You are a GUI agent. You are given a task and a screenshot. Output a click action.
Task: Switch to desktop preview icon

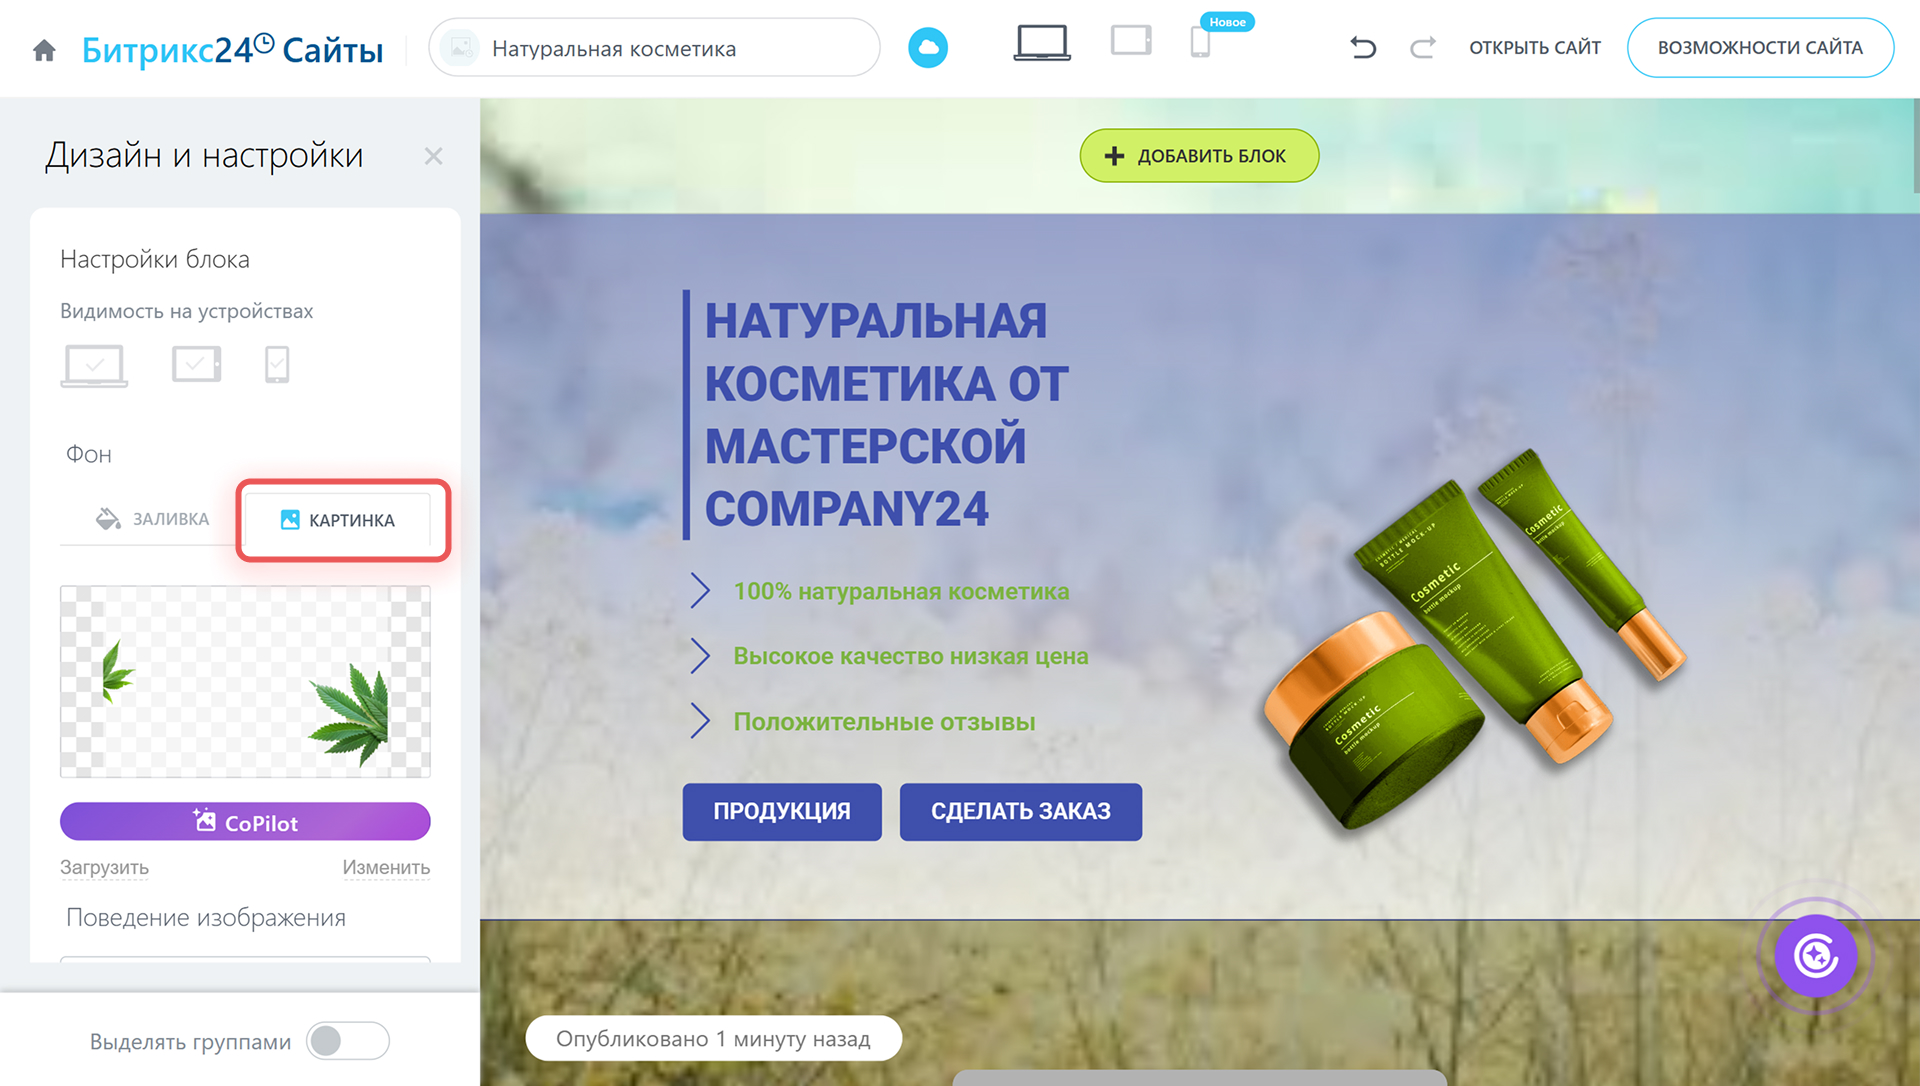pyautogui.click(x=1041, y=44)
